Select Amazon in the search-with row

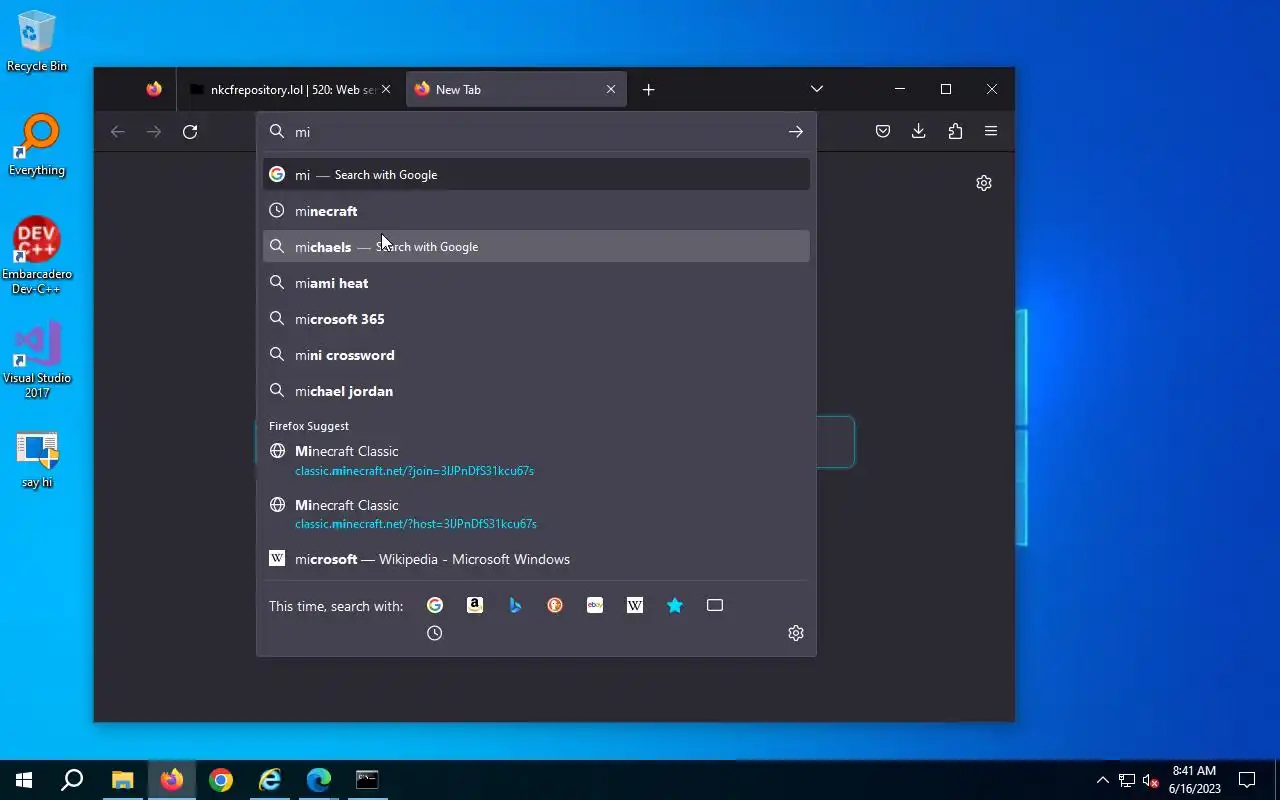pos(475,605)
